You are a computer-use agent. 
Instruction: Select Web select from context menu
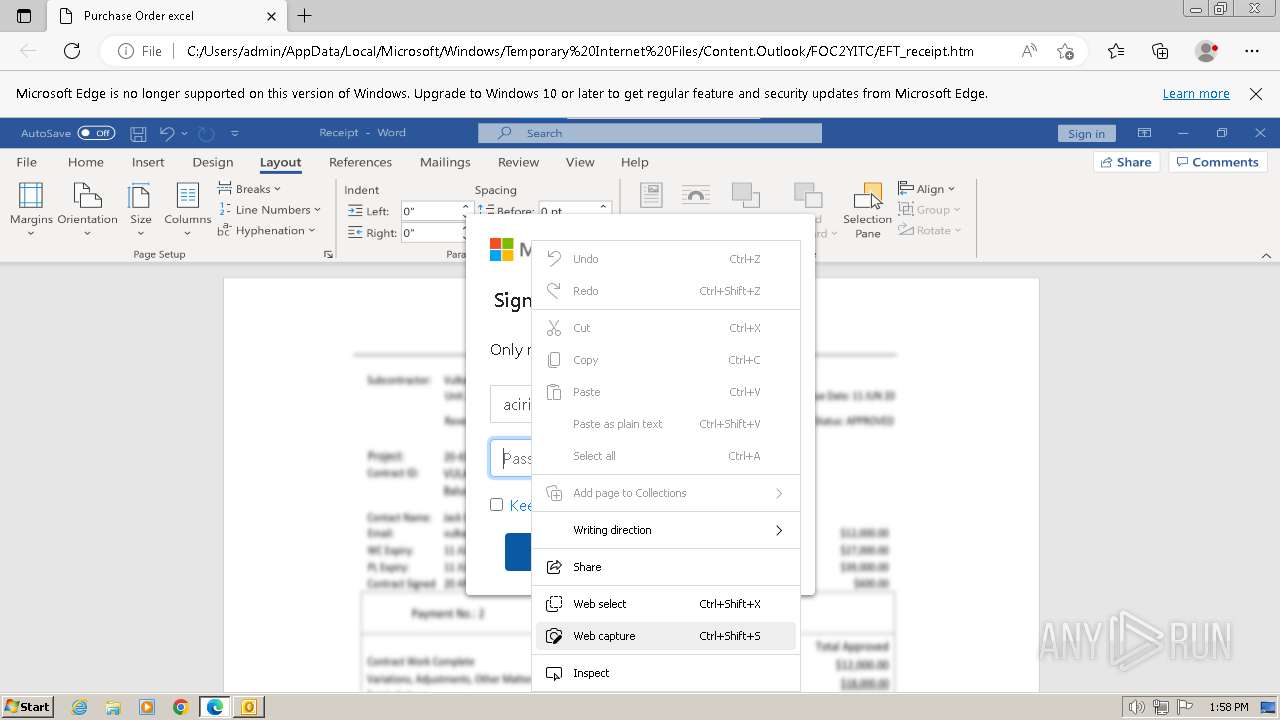(x=666, y=604)
